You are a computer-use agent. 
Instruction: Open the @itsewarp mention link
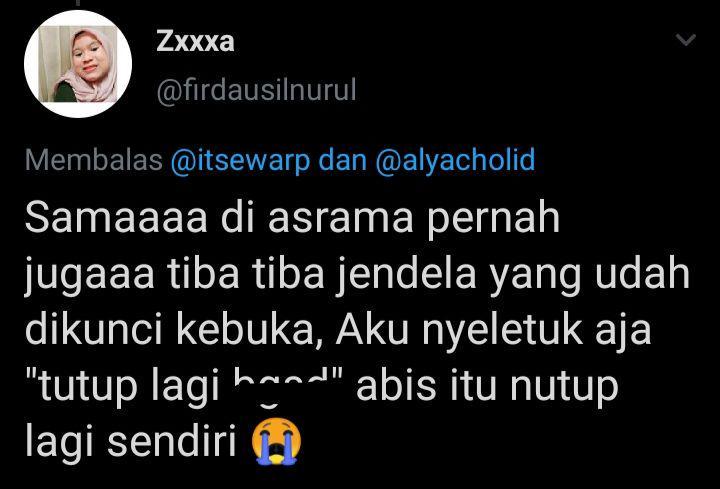240,160
